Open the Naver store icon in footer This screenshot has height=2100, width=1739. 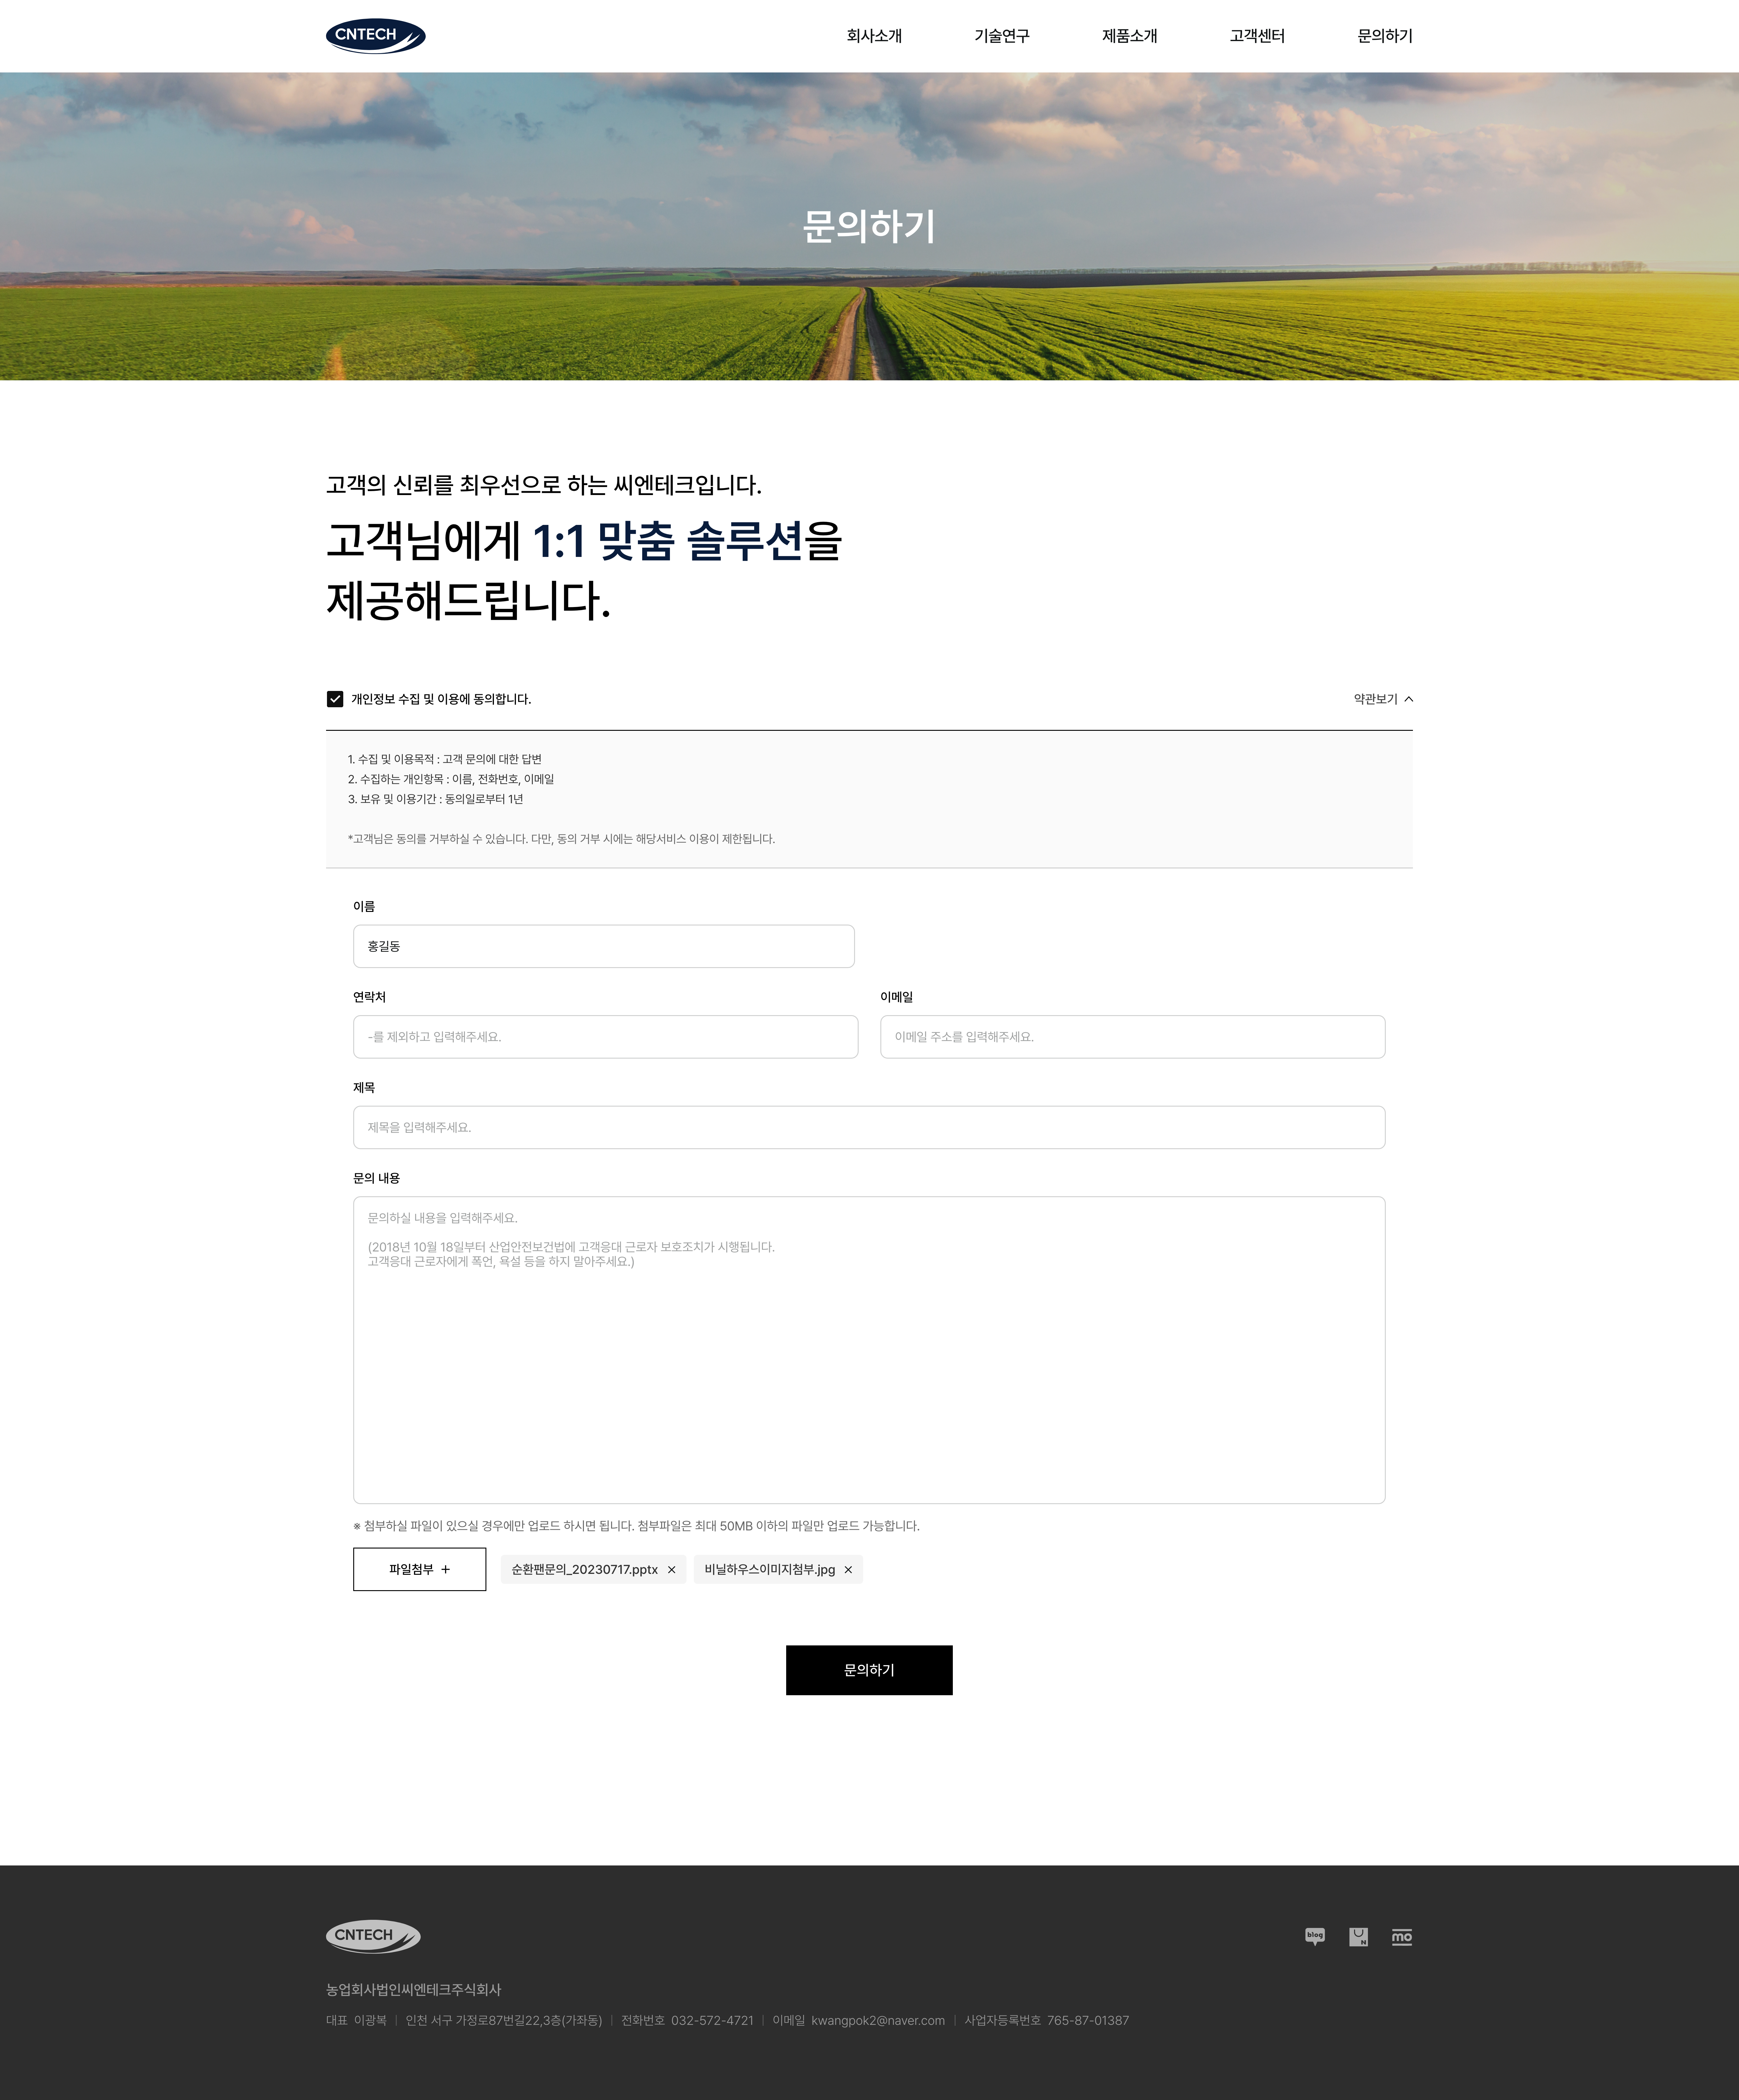pyautogui.click(x=1358, y=1937)
